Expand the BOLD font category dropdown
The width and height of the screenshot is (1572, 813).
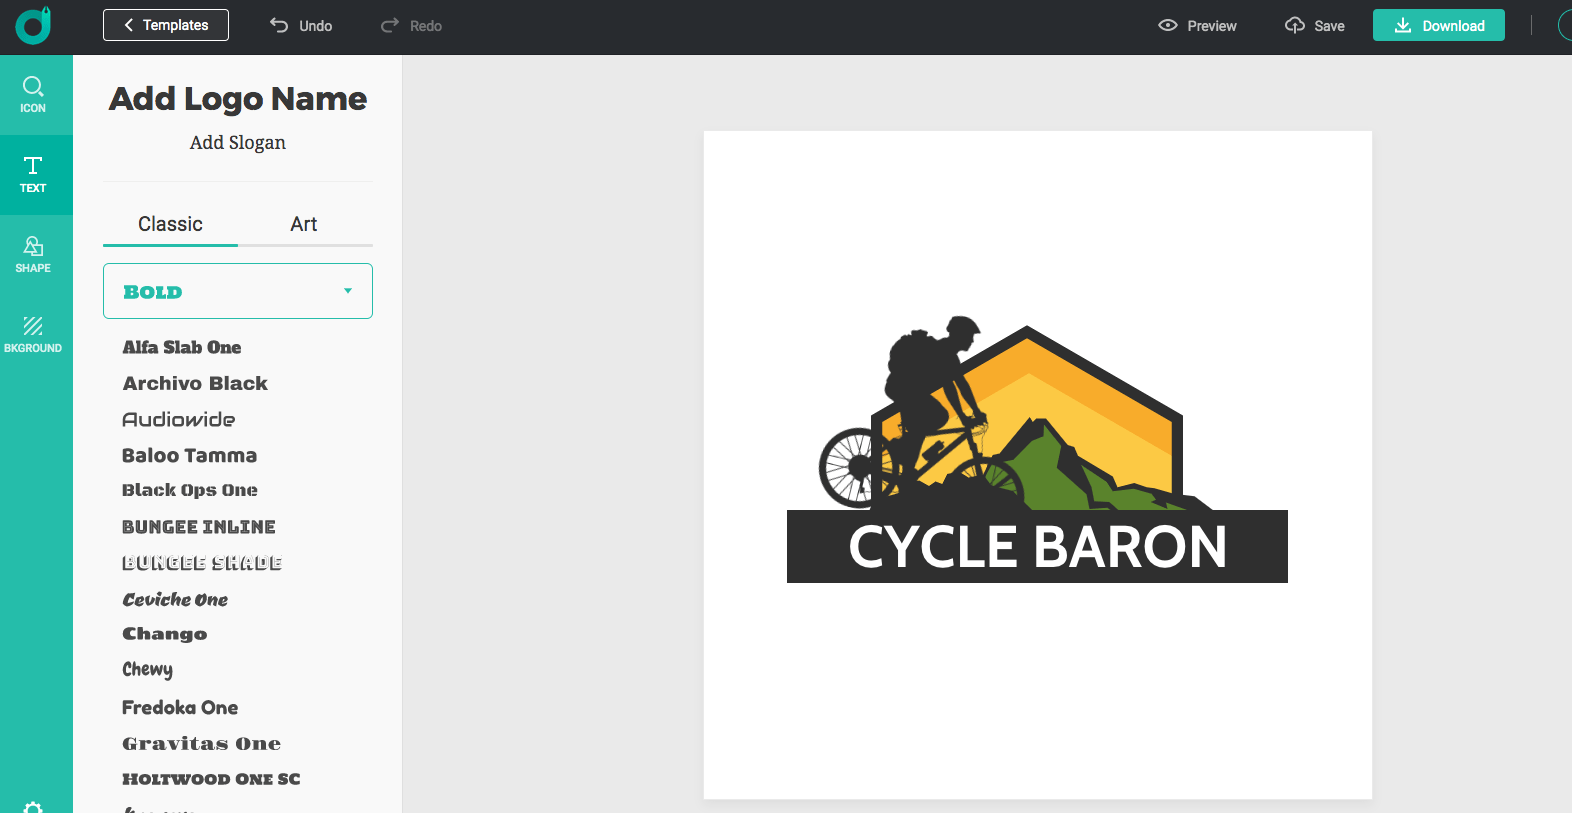(x=238, y=291)
